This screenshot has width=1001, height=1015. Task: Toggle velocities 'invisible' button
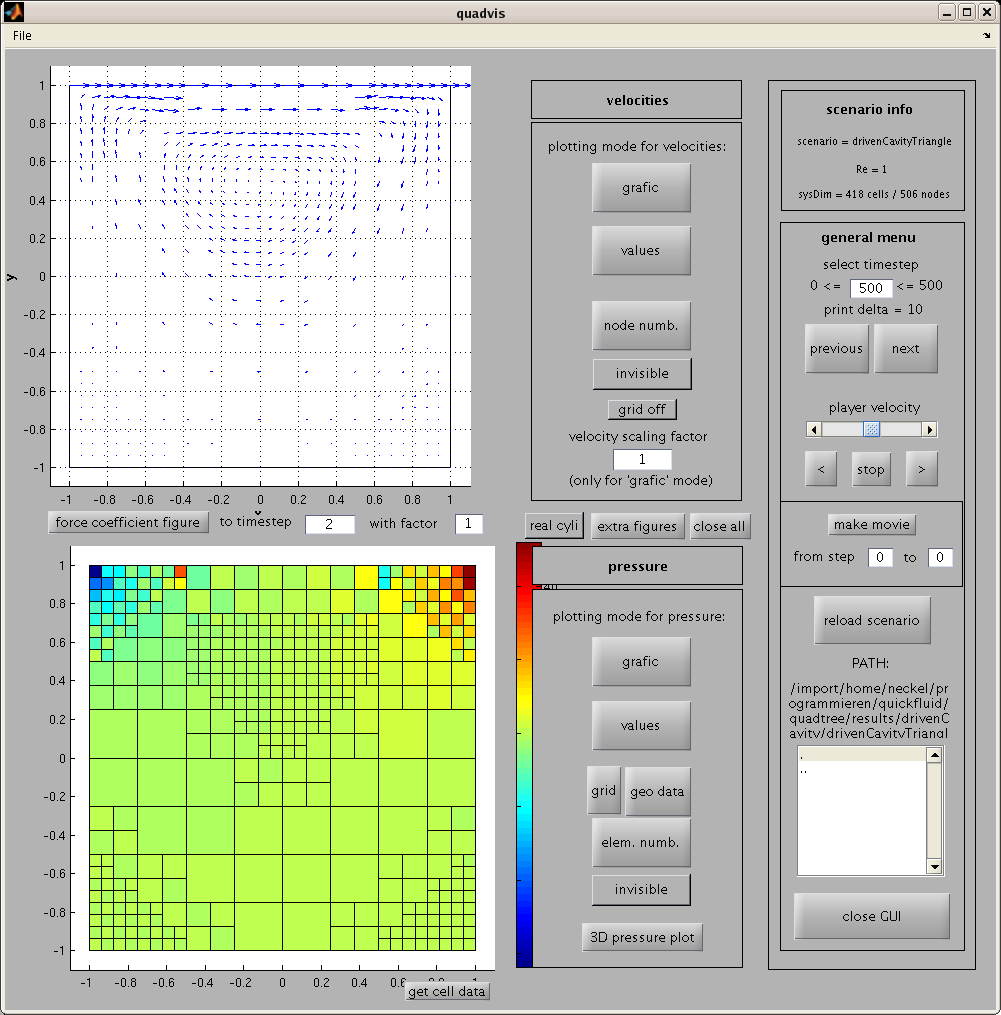pos(642,374)
